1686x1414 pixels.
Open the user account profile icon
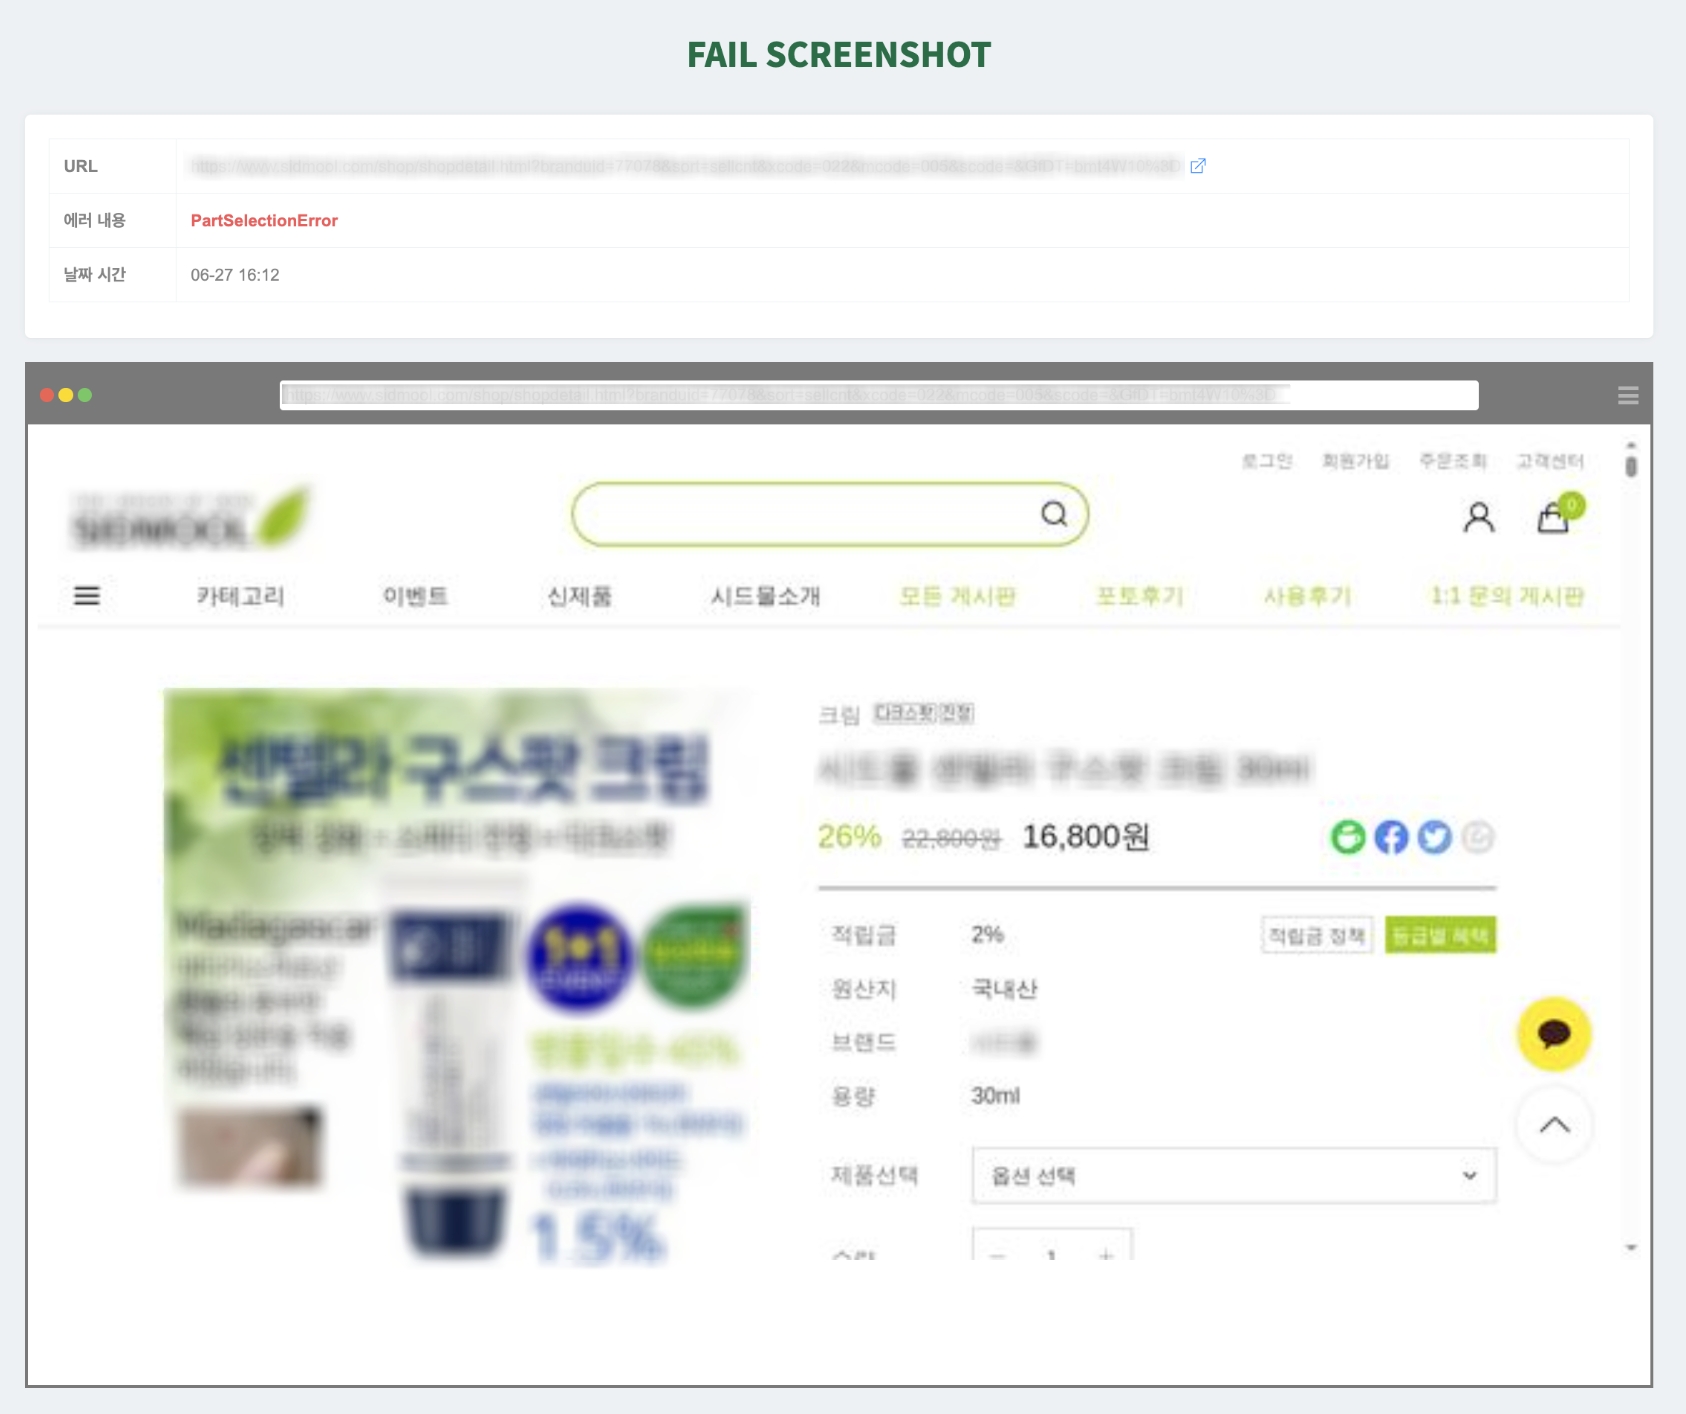pyautogui.click(x=1479, y=517)
